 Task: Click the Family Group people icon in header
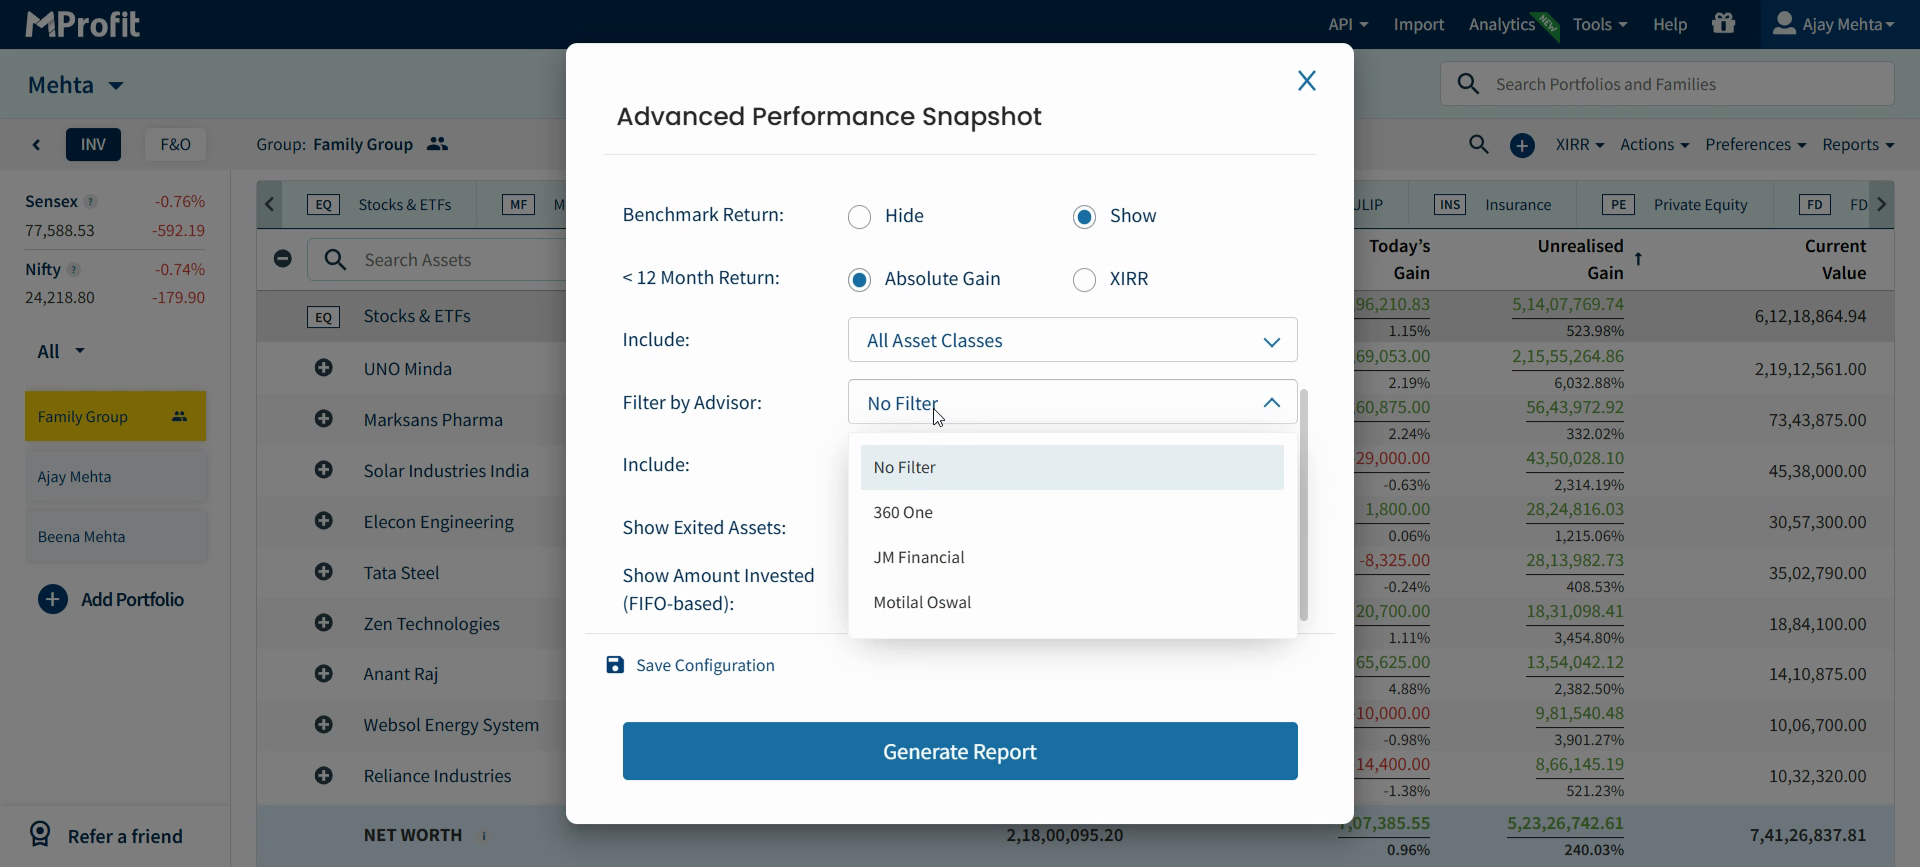coord(437,144)
